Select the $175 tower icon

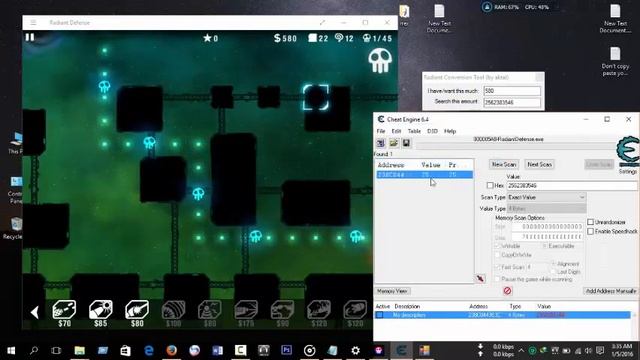click(246, 313)
